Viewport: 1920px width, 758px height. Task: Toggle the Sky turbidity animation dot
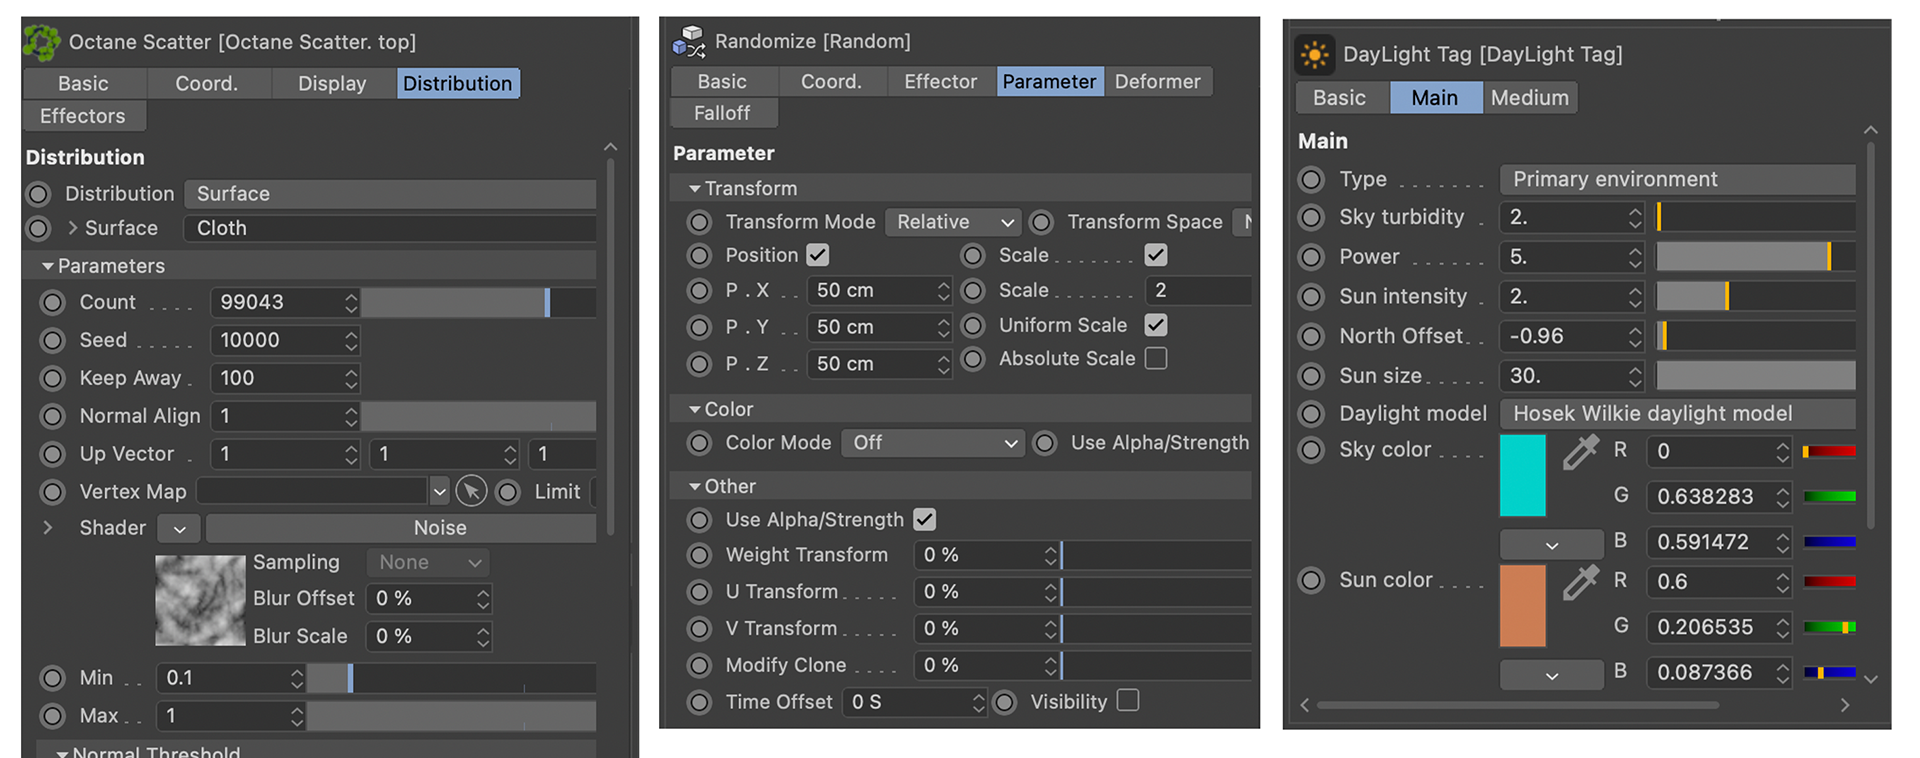1311,217
